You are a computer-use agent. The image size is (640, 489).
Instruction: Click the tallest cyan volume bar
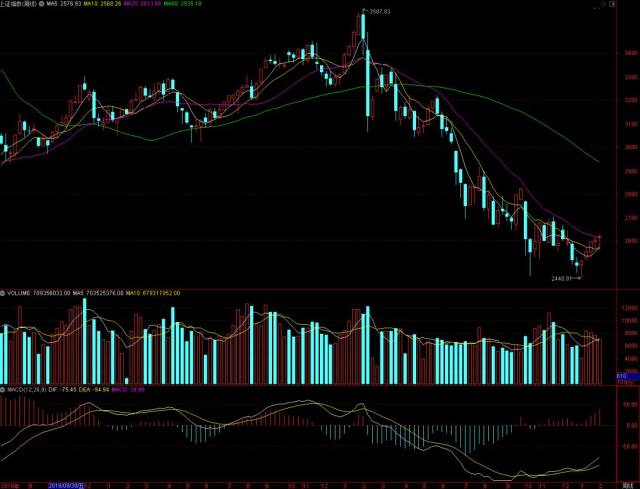point(85,341)
